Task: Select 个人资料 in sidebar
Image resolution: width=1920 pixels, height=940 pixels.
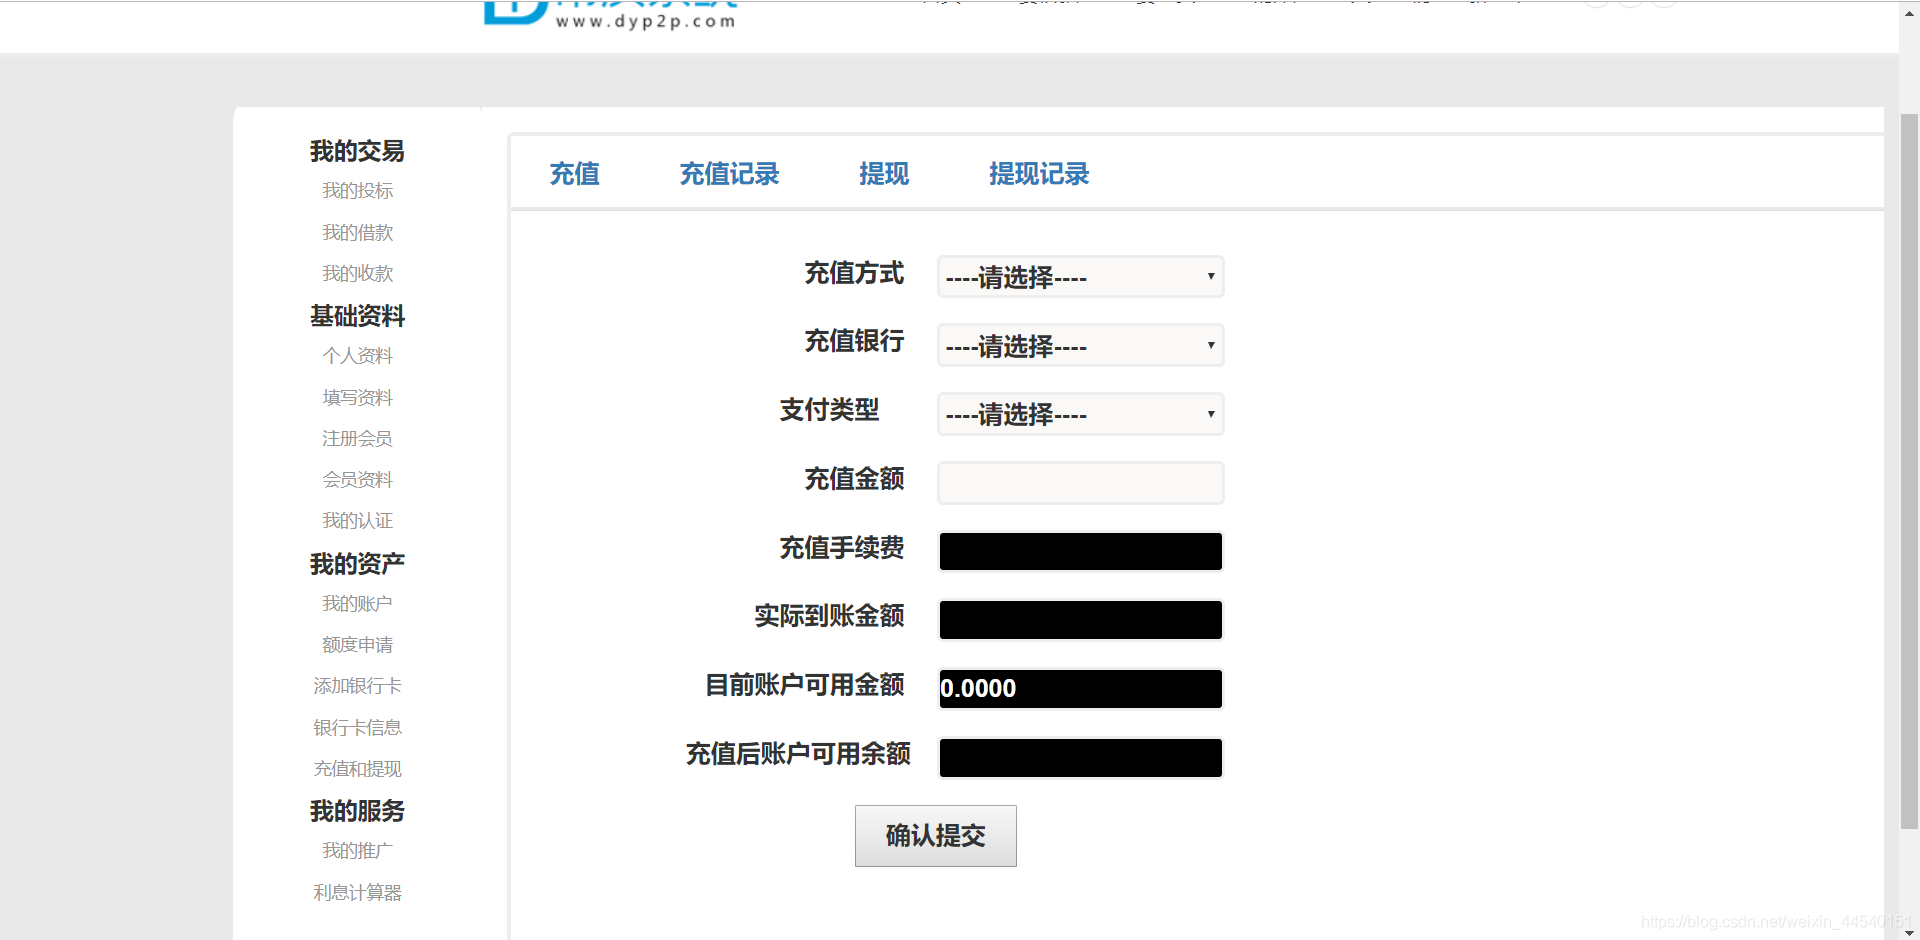Action: 357,356
